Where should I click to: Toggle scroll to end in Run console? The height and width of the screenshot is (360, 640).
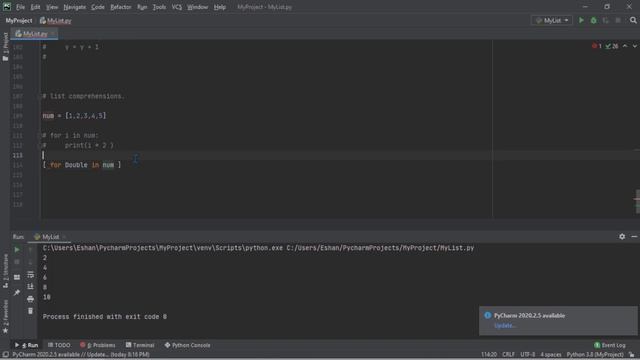30,287
